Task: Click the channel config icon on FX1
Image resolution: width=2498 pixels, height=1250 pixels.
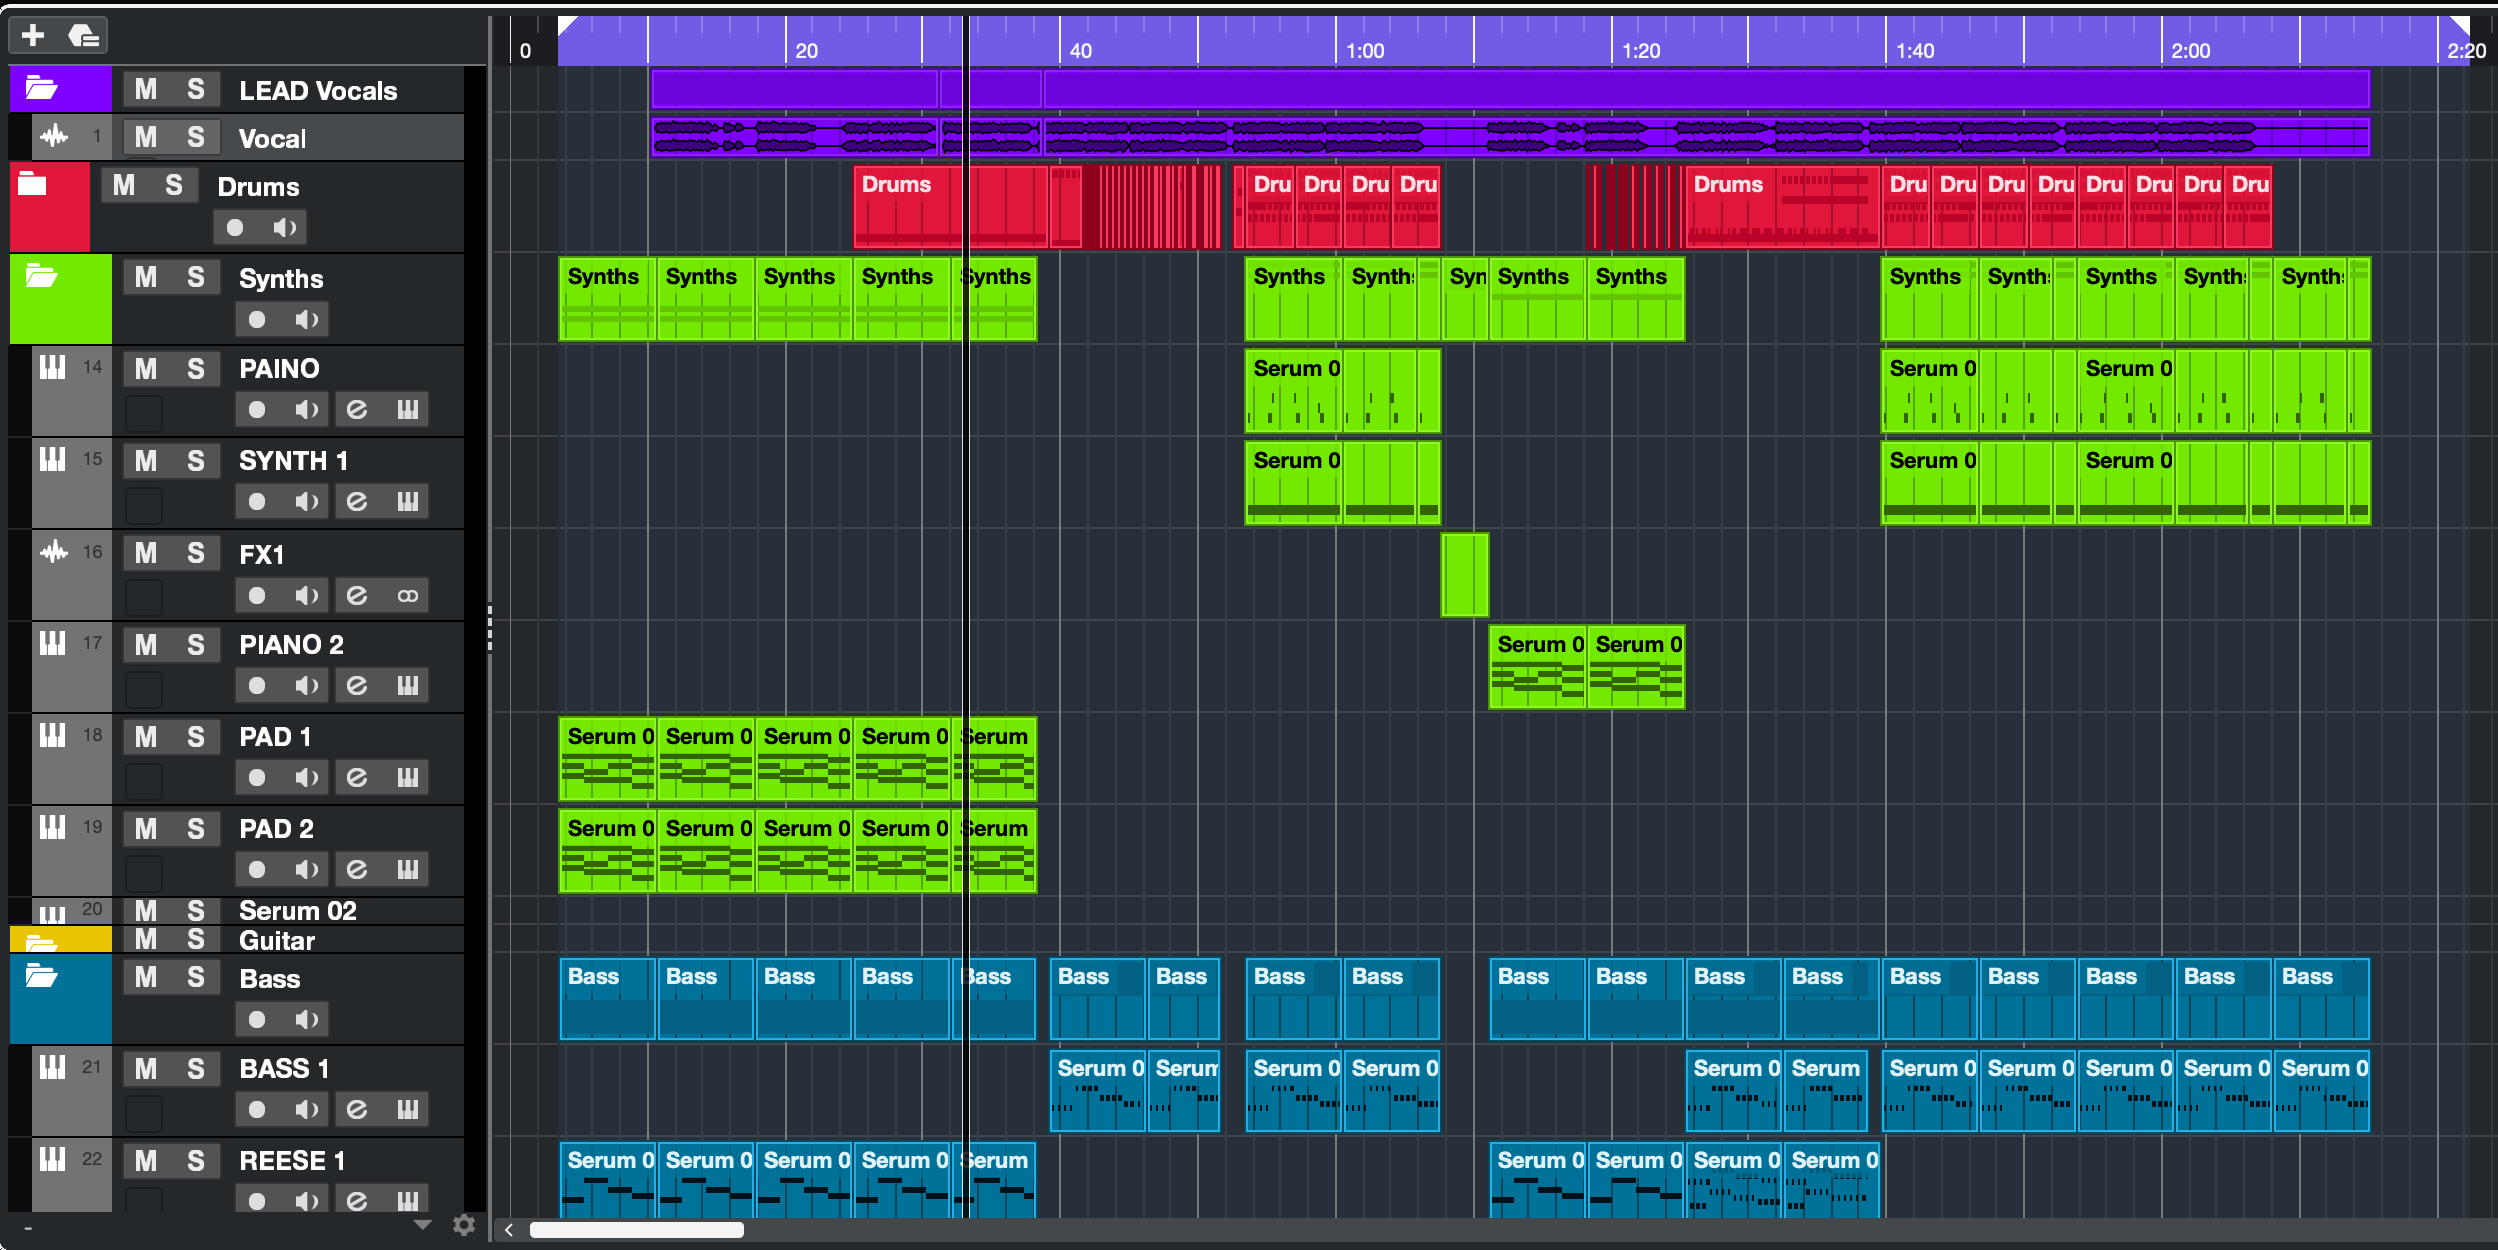Action: click(x=407, y=596)
